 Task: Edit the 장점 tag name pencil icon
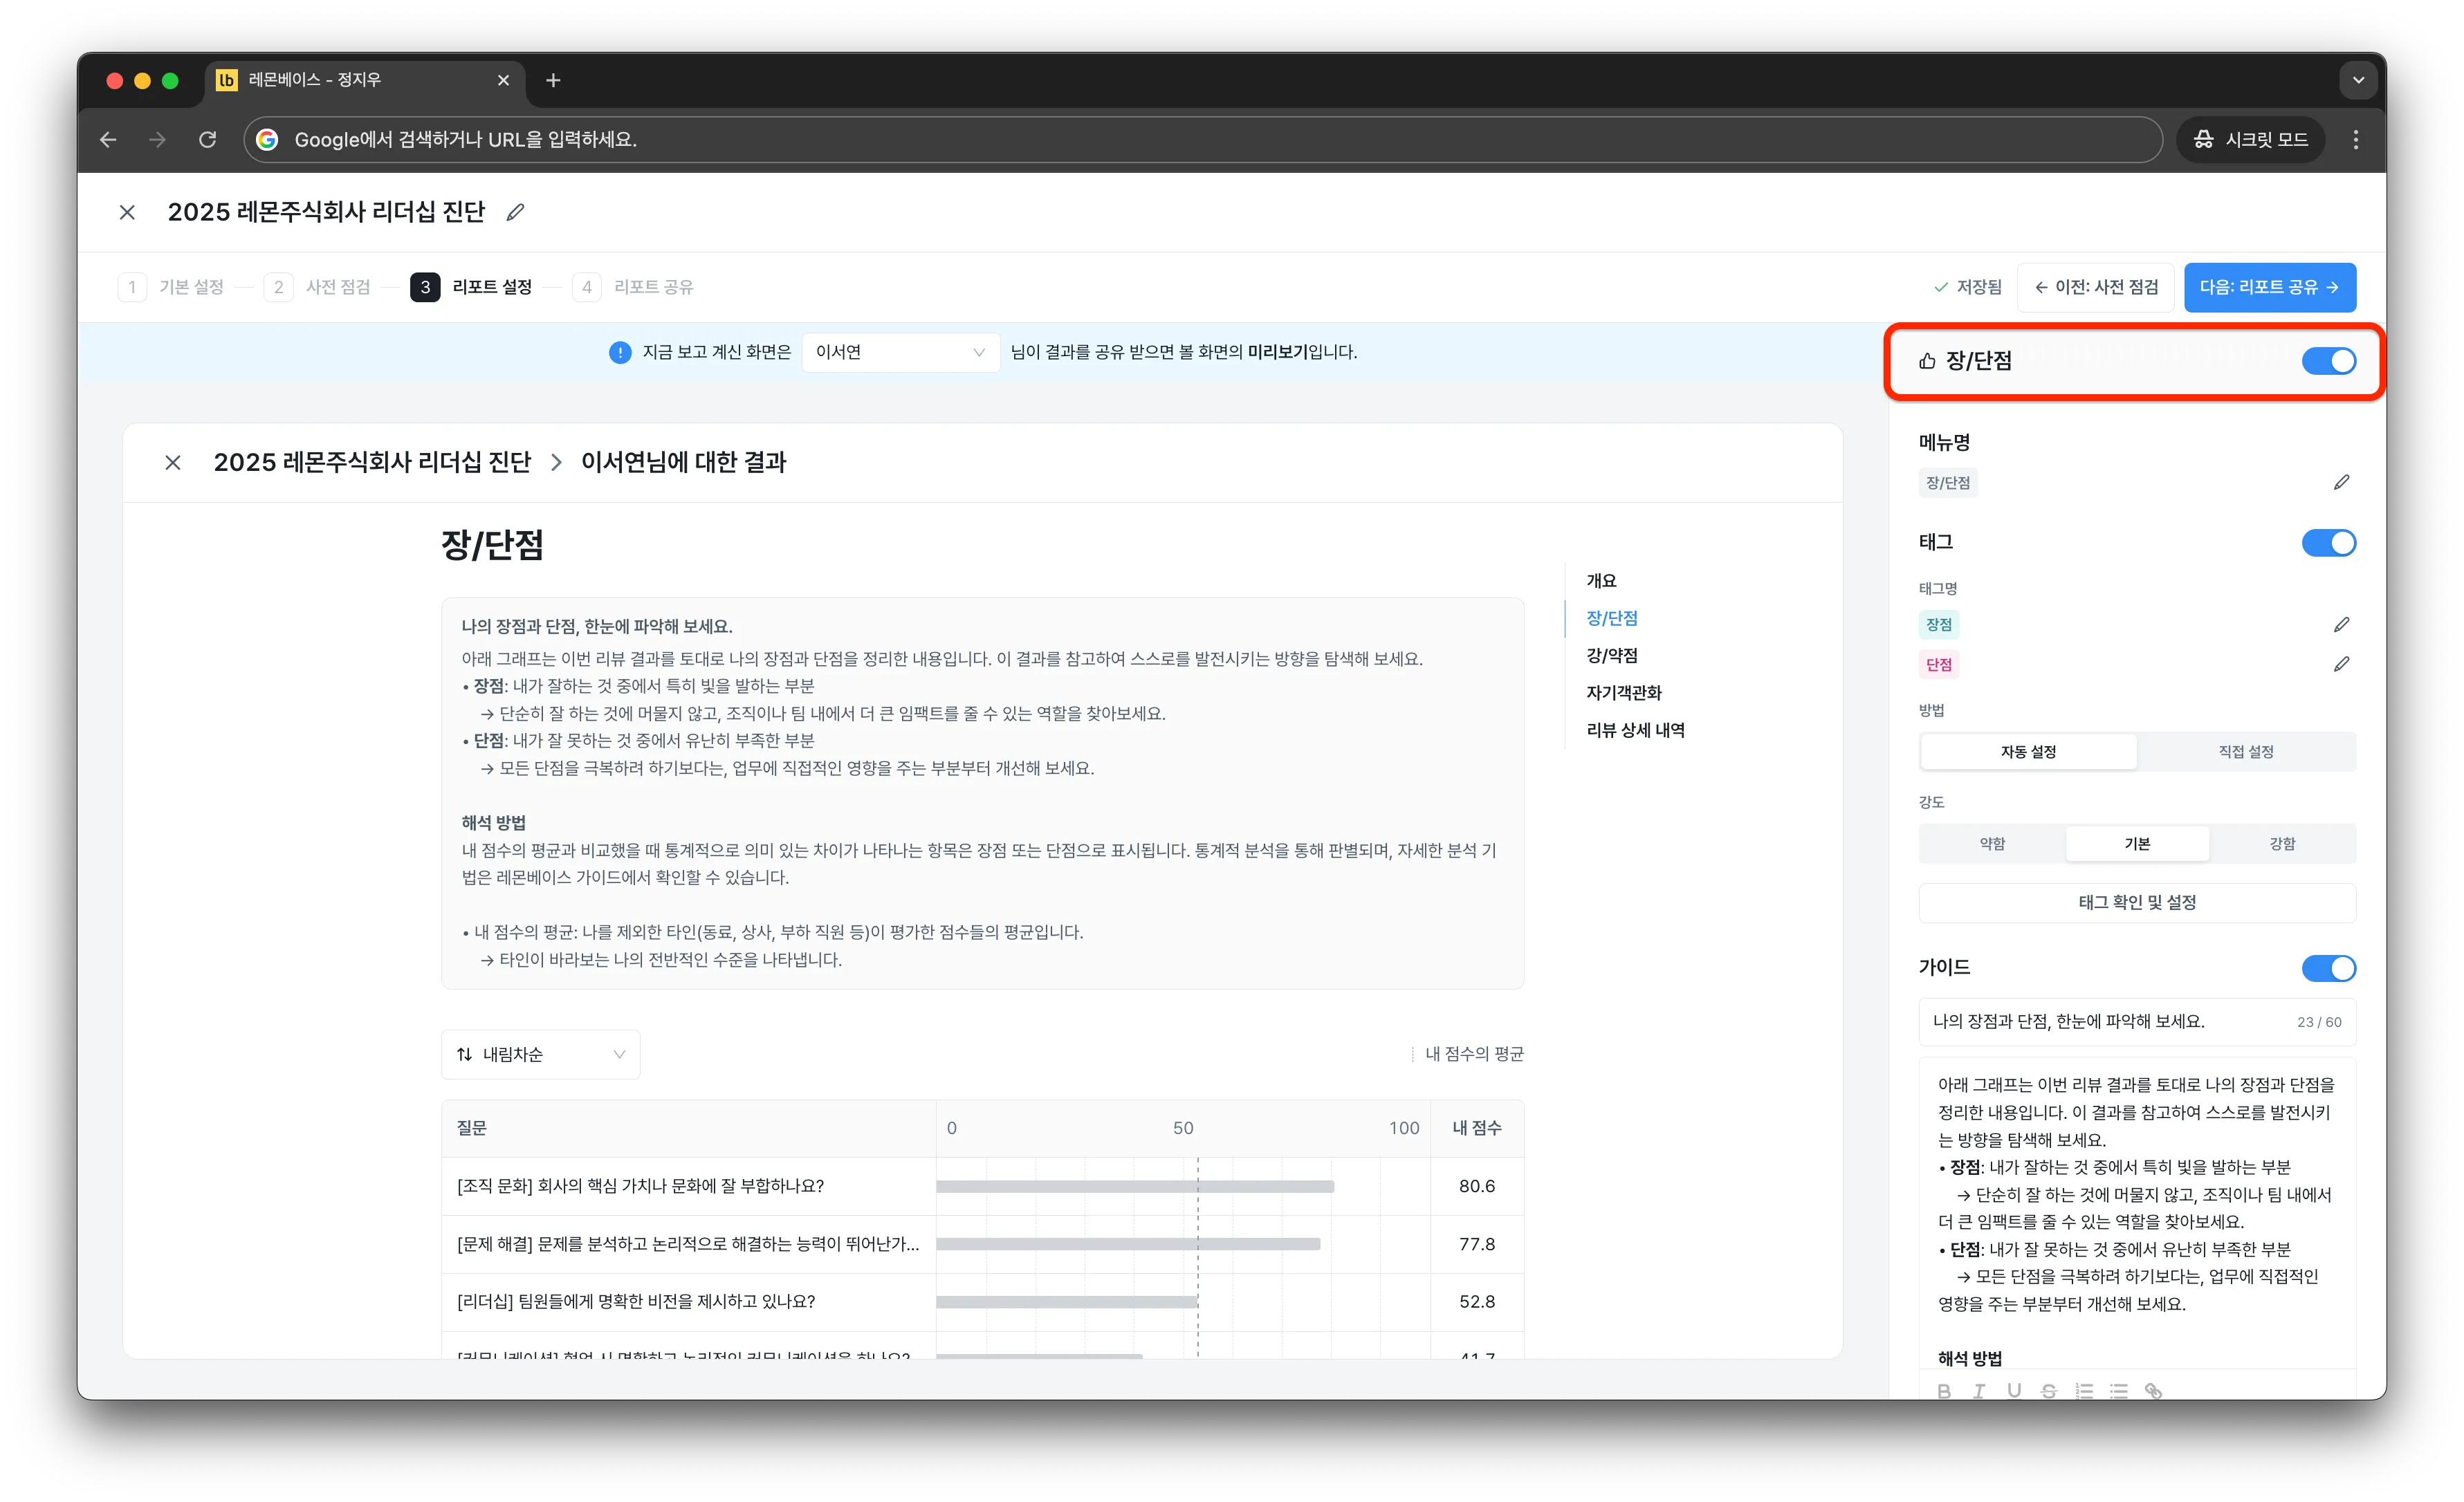pyautogui.click(x=2341, y=625)
